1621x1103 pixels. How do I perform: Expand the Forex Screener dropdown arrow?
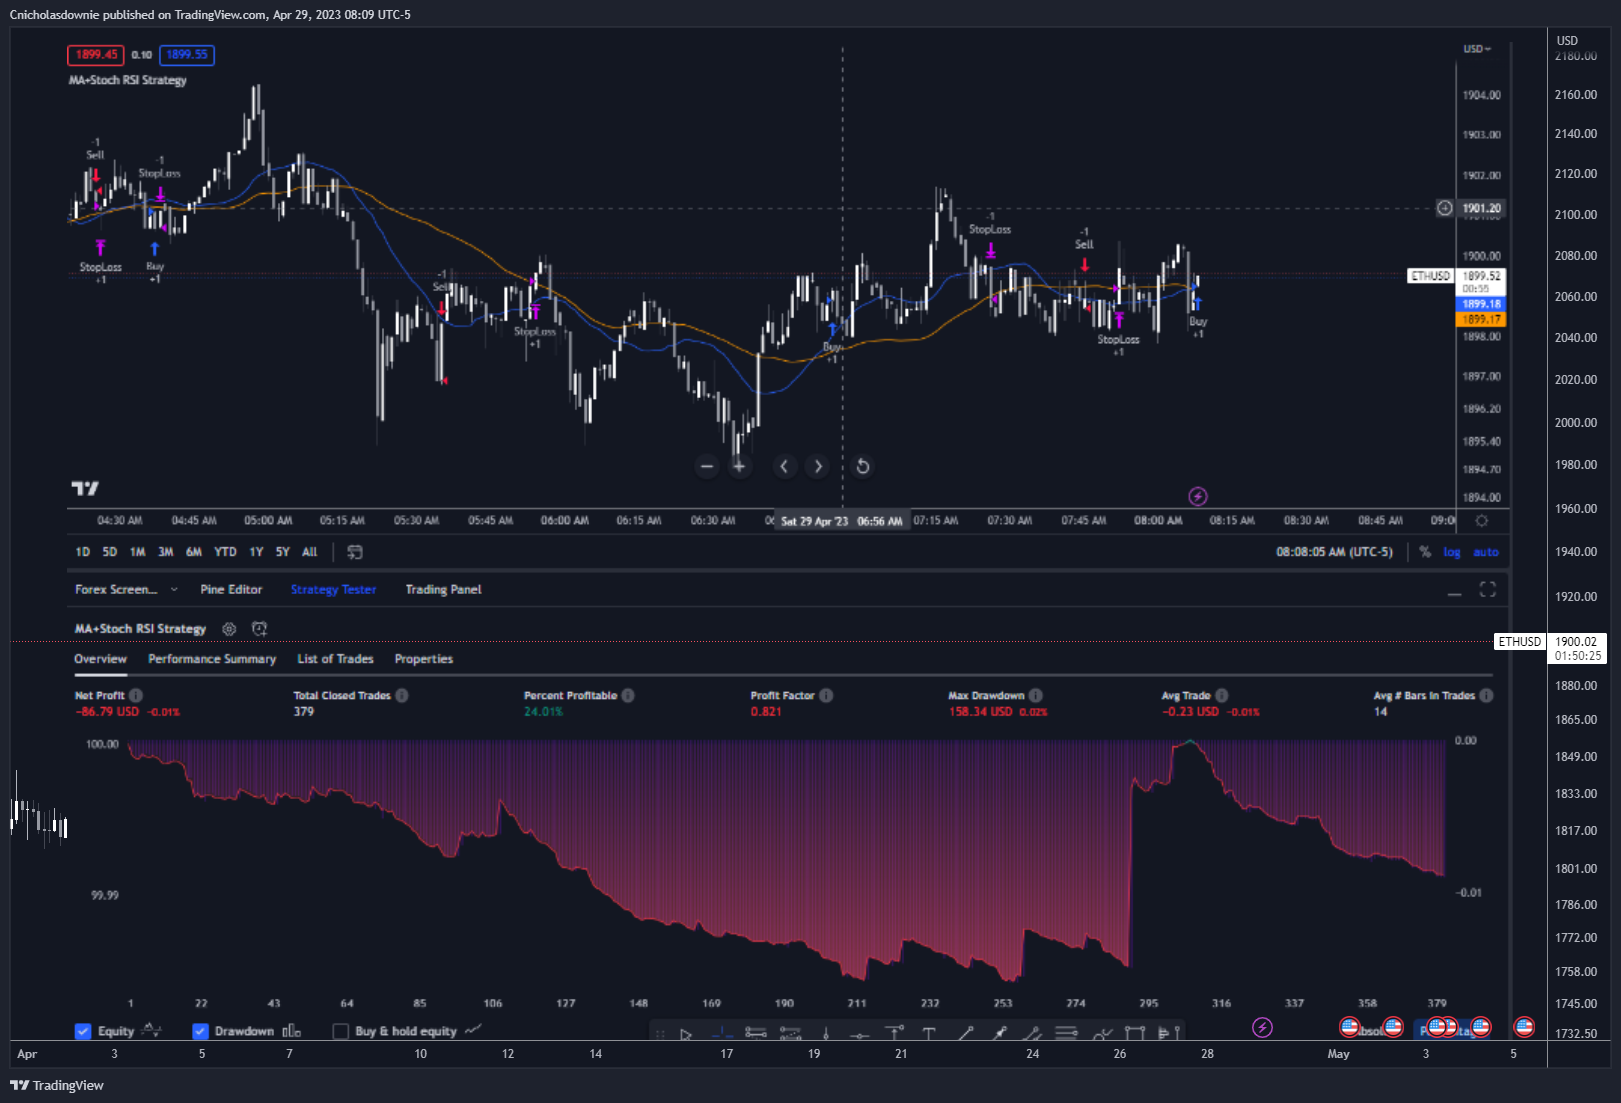174,590
